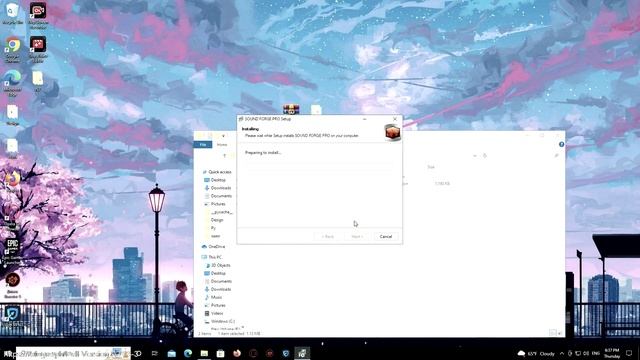Open the Microsoft Edge desktop shortcut
Screen dimensions: 640x360
[x=13, y=83]
